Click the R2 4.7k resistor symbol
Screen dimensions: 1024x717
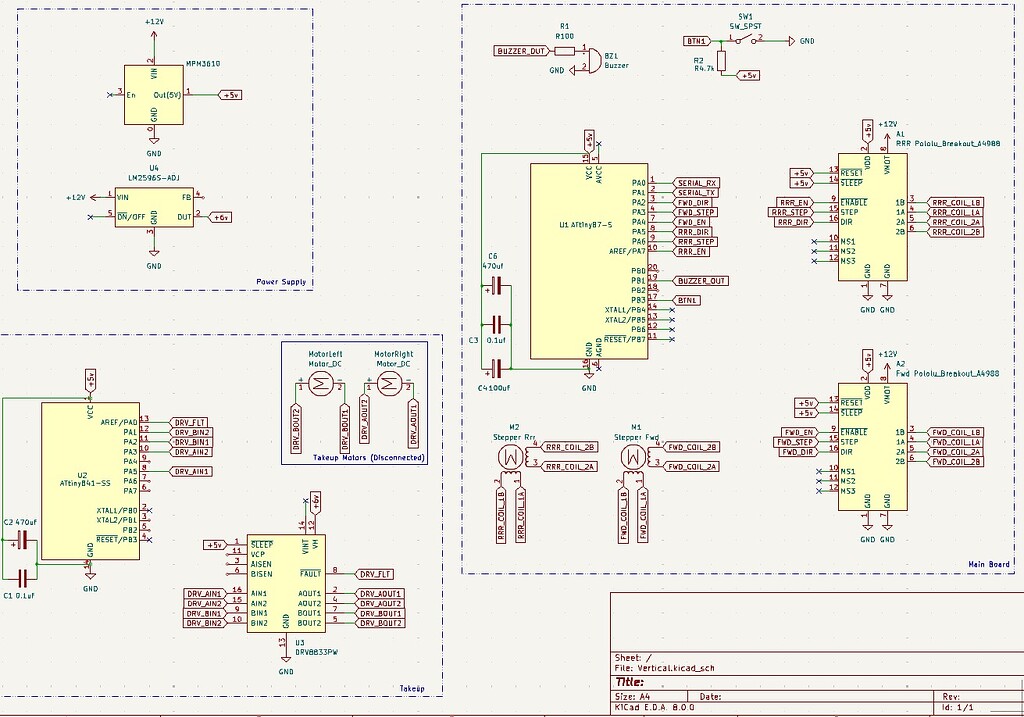[x=723, y=60]
